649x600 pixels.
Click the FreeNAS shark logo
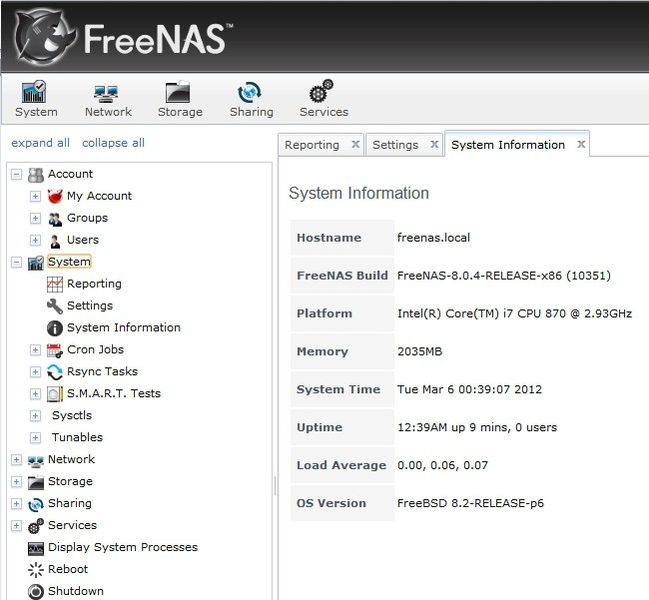click(45, 36)
